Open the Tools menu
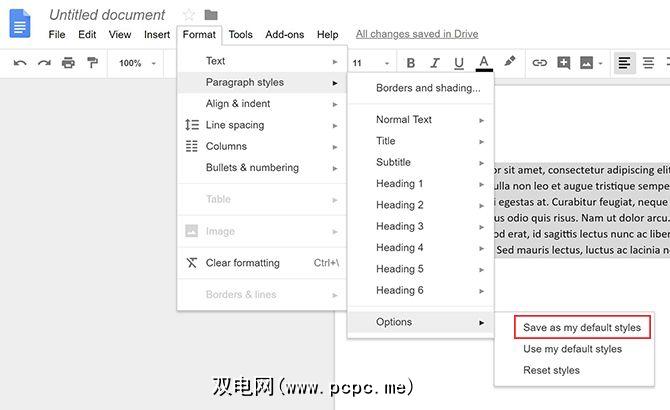The width and height of the screenshot is (670, 410). [240, 34]
